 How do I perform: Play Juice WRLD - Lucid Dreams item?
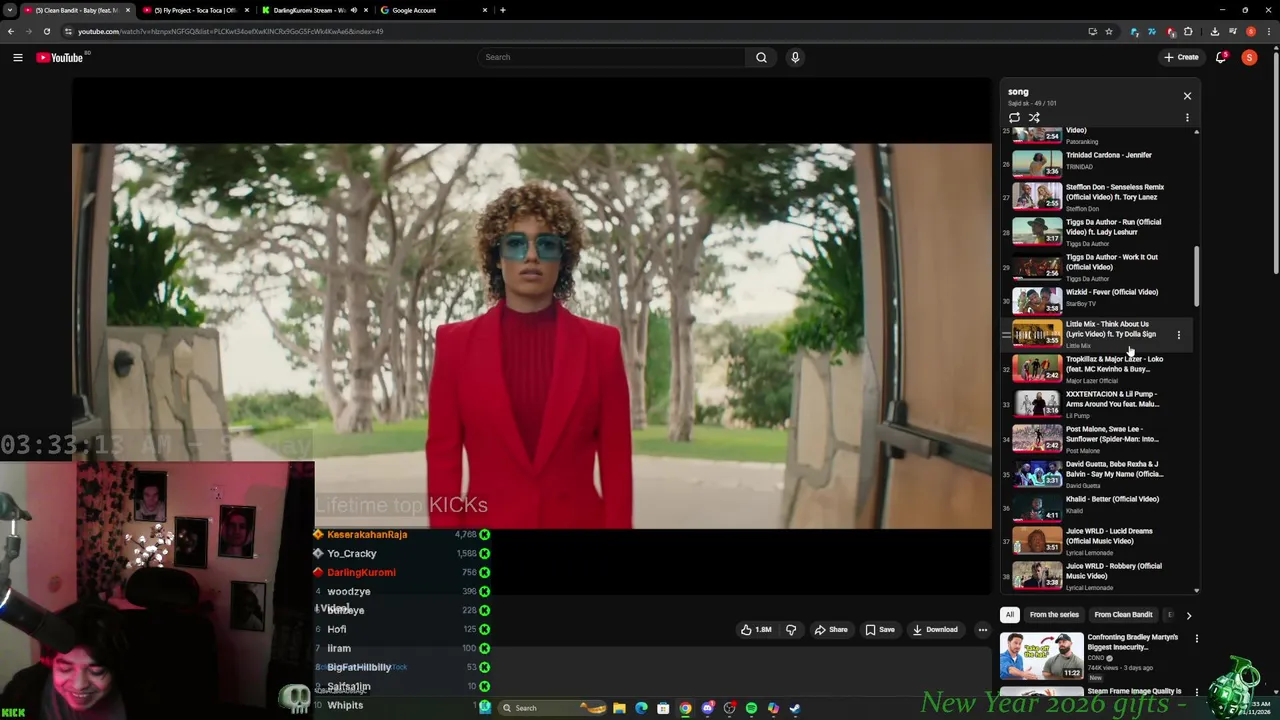pos(1098,541)
